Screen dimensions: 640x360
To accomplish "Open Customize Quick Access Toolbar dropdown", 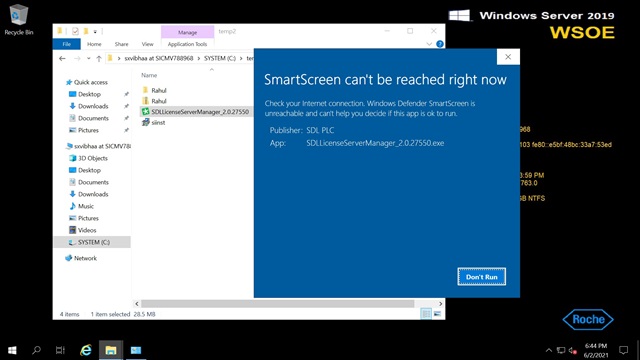I will pyautogui.click(x=95, y=31).
